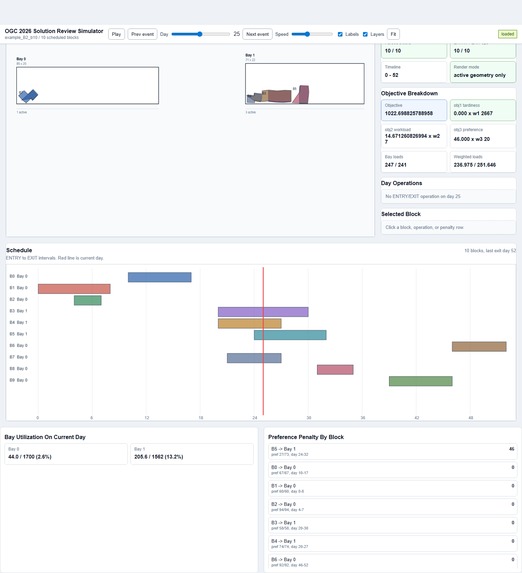Select the B0 blue schedule bar

point(159,277)
